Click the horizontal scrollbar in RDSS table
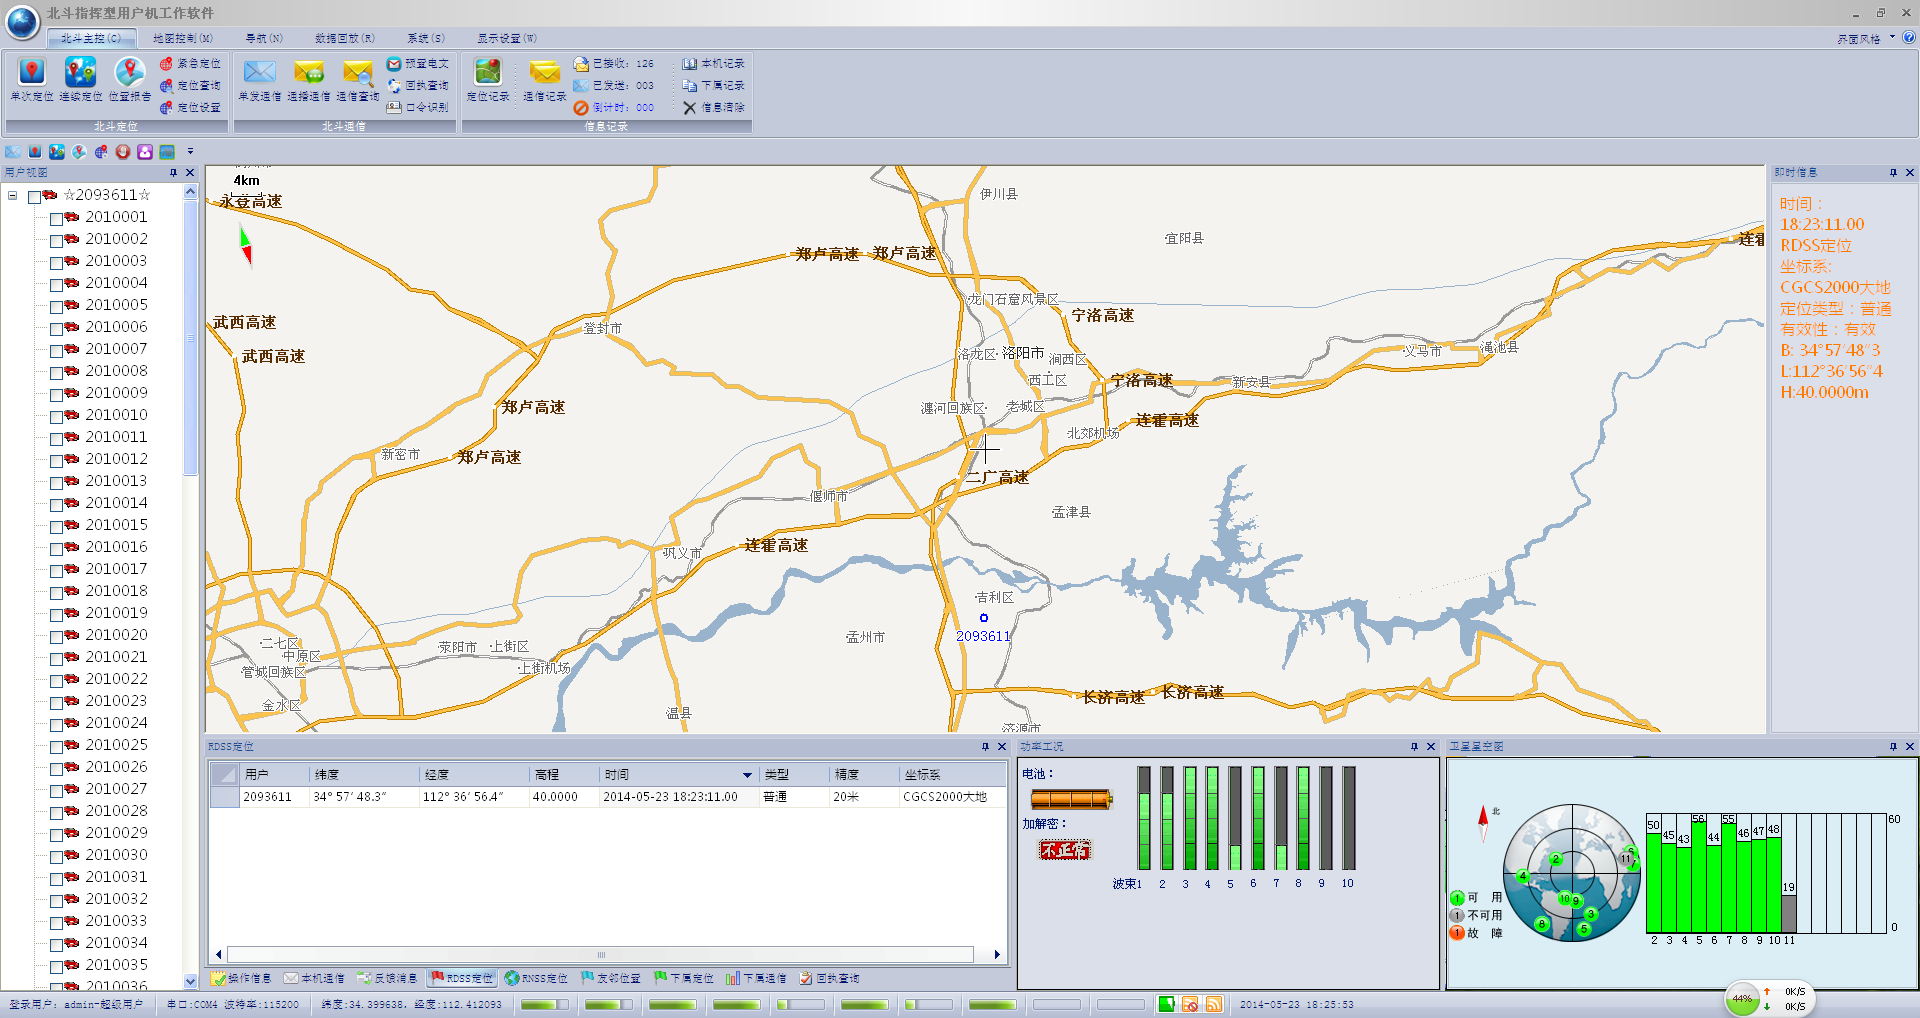This screenshot has width=1920, height=1018. [600, 954]
